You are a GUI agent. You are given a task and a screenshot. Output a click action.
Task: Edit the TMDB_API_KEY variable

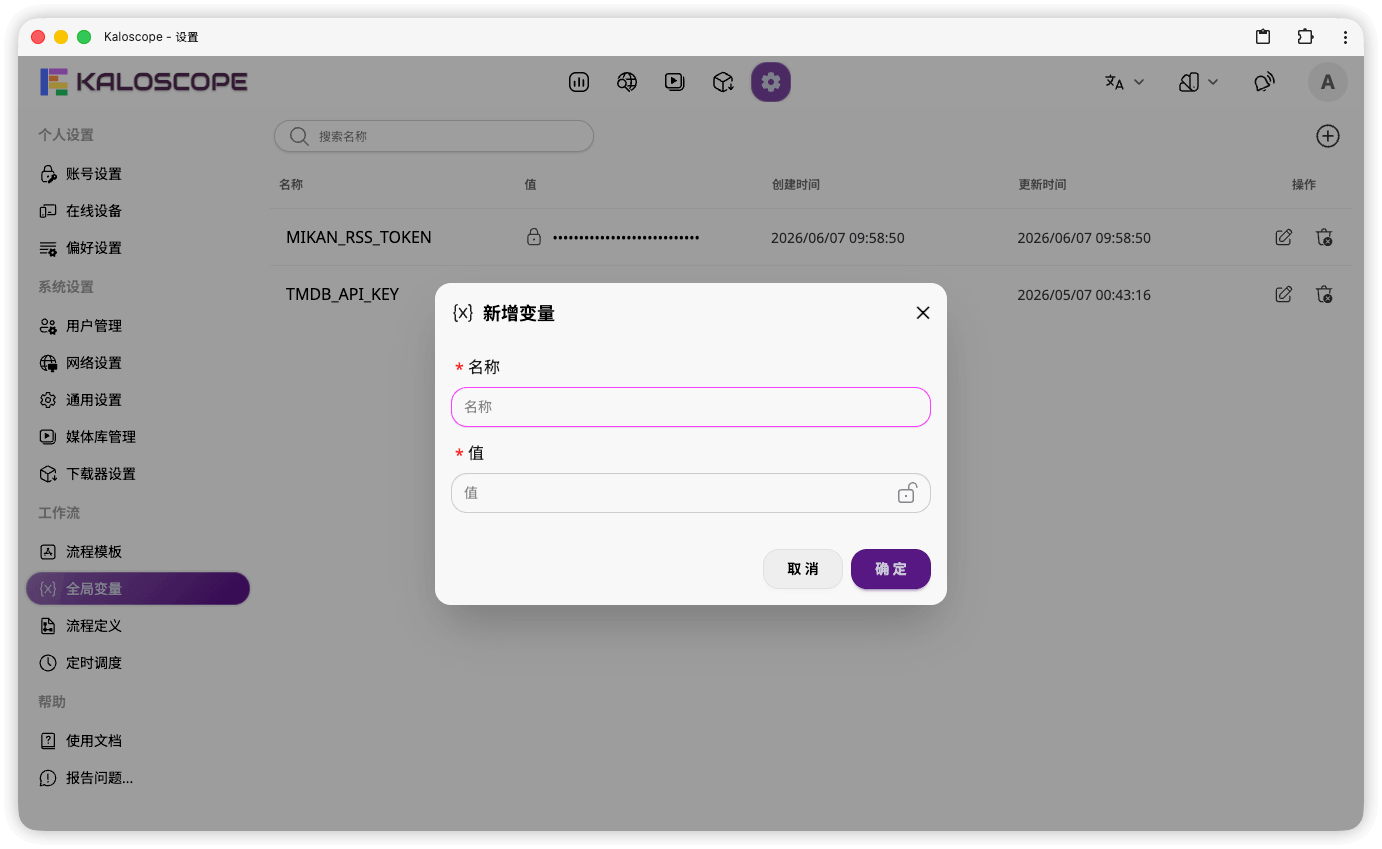click(x=1284, y=295)
